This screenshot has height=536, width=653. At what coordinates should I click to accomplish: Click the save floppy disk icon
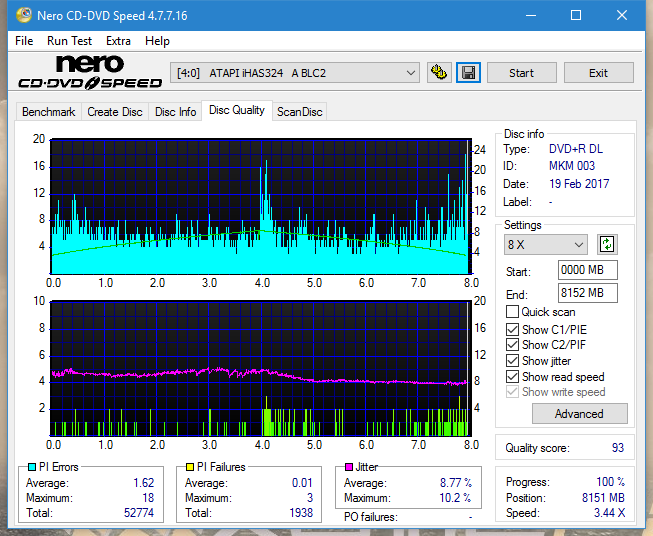coord(469,73)
